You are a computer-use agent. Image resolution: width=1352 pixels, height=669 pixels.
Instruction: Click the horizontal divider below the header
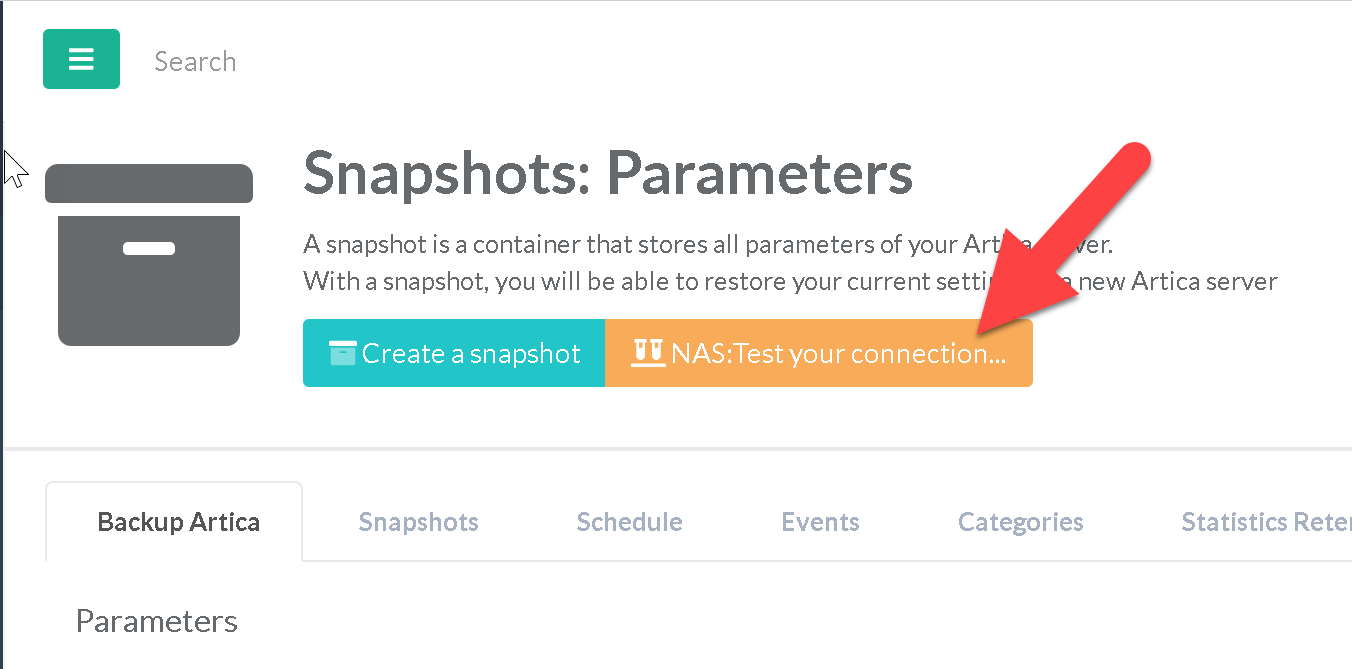pos(676,448)
